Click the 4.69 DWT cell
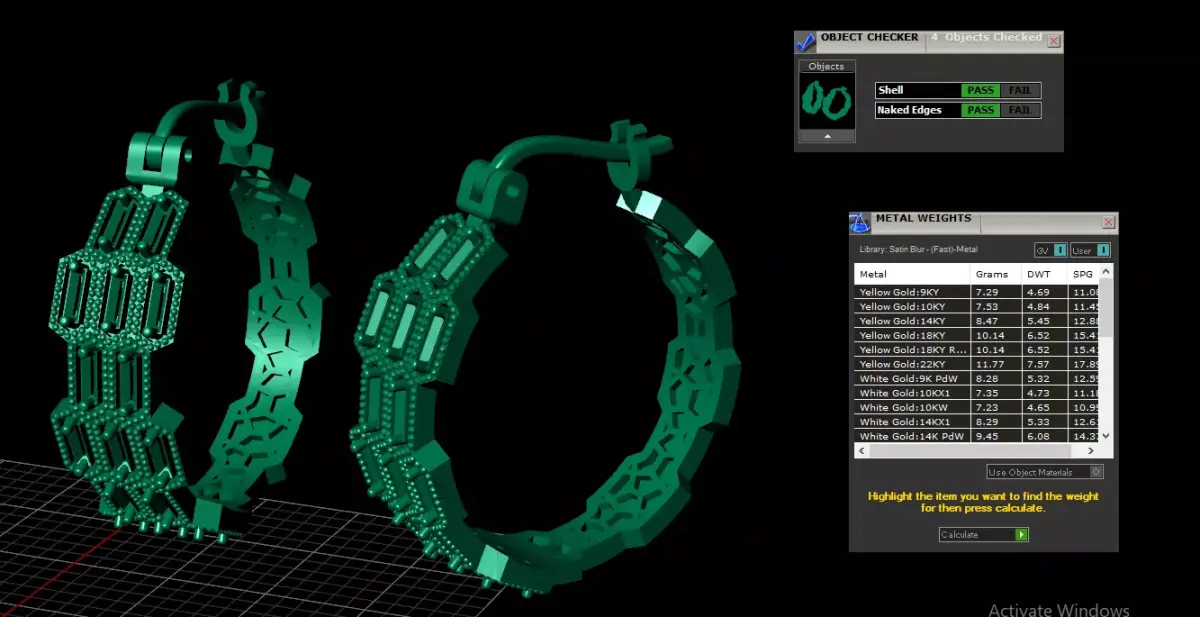The image size is (1200, 617). (x=1044, y=292)
